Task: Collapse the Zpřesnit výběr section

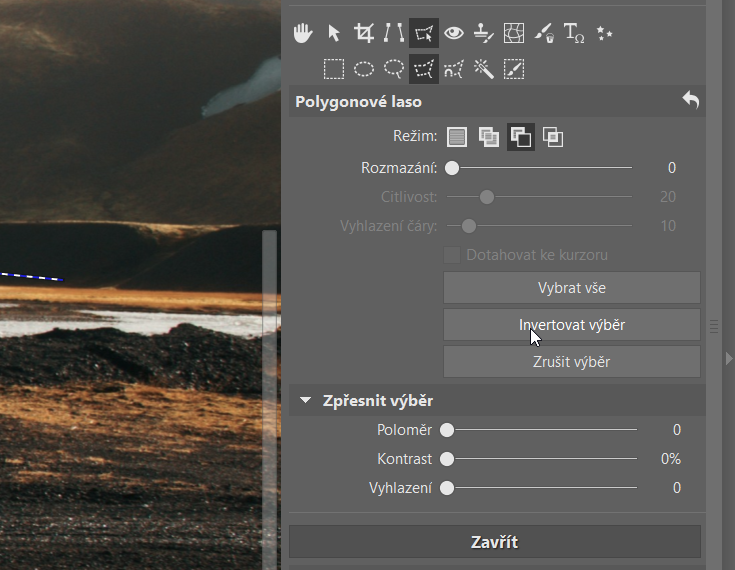Action: click(x=306, y=401)
